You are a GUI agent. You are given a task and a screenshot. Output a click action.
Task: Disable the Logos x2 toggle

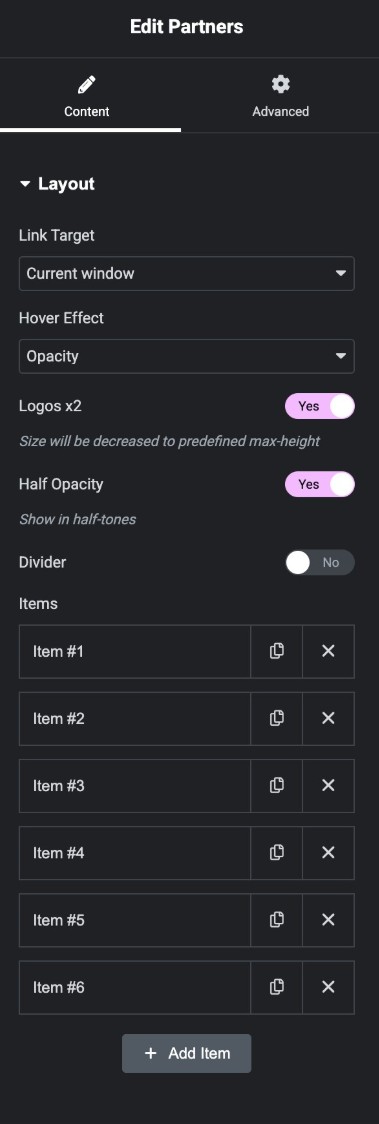pyautogui.click(x=320, y=406)
